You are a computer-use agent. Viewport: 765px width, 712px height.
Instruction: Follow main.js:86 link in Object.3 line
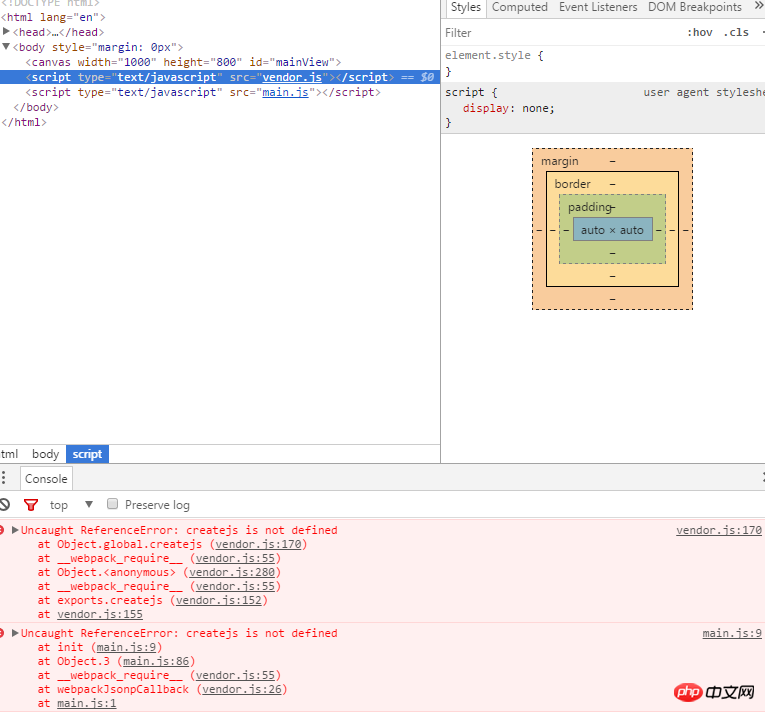click(156, 661)
